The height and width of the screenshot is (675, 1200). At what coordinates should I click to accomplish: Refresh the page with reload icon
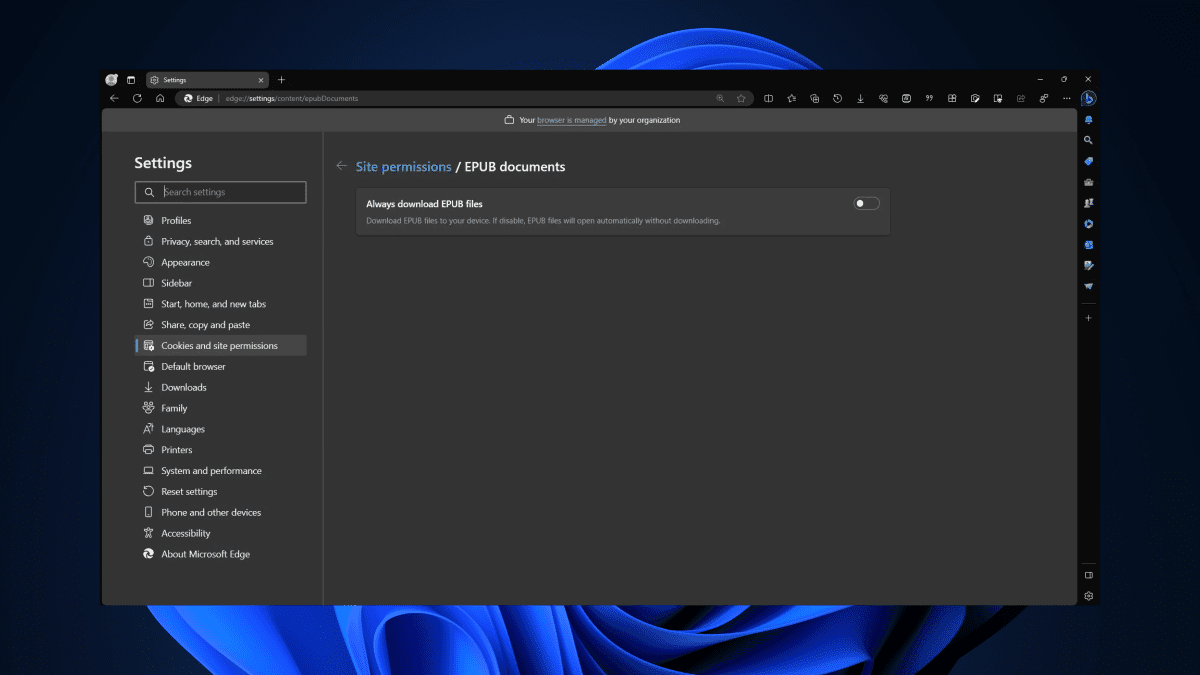[x=137, y=99]
